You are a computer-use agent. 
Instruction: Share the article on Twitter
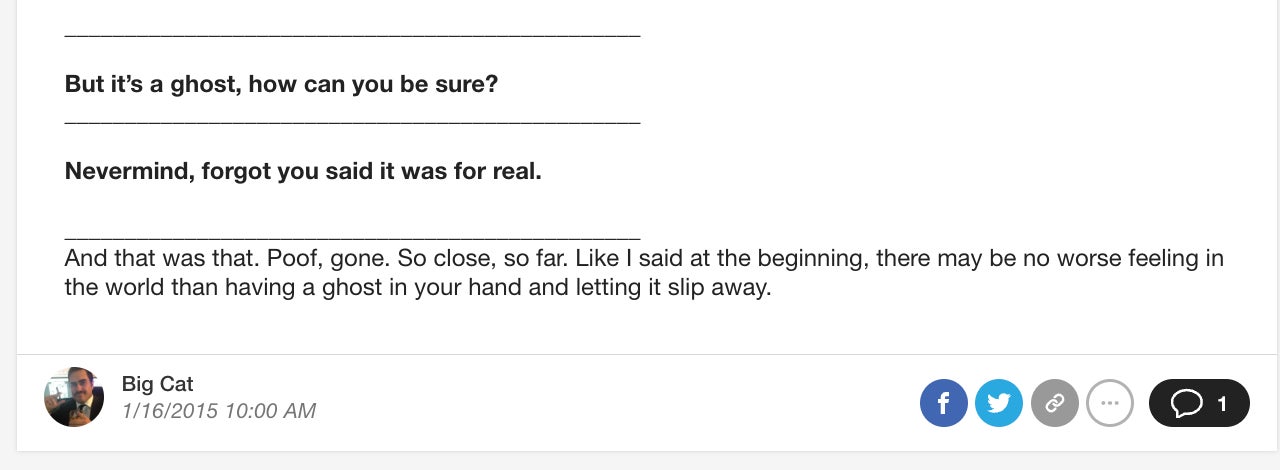[999, 403]
